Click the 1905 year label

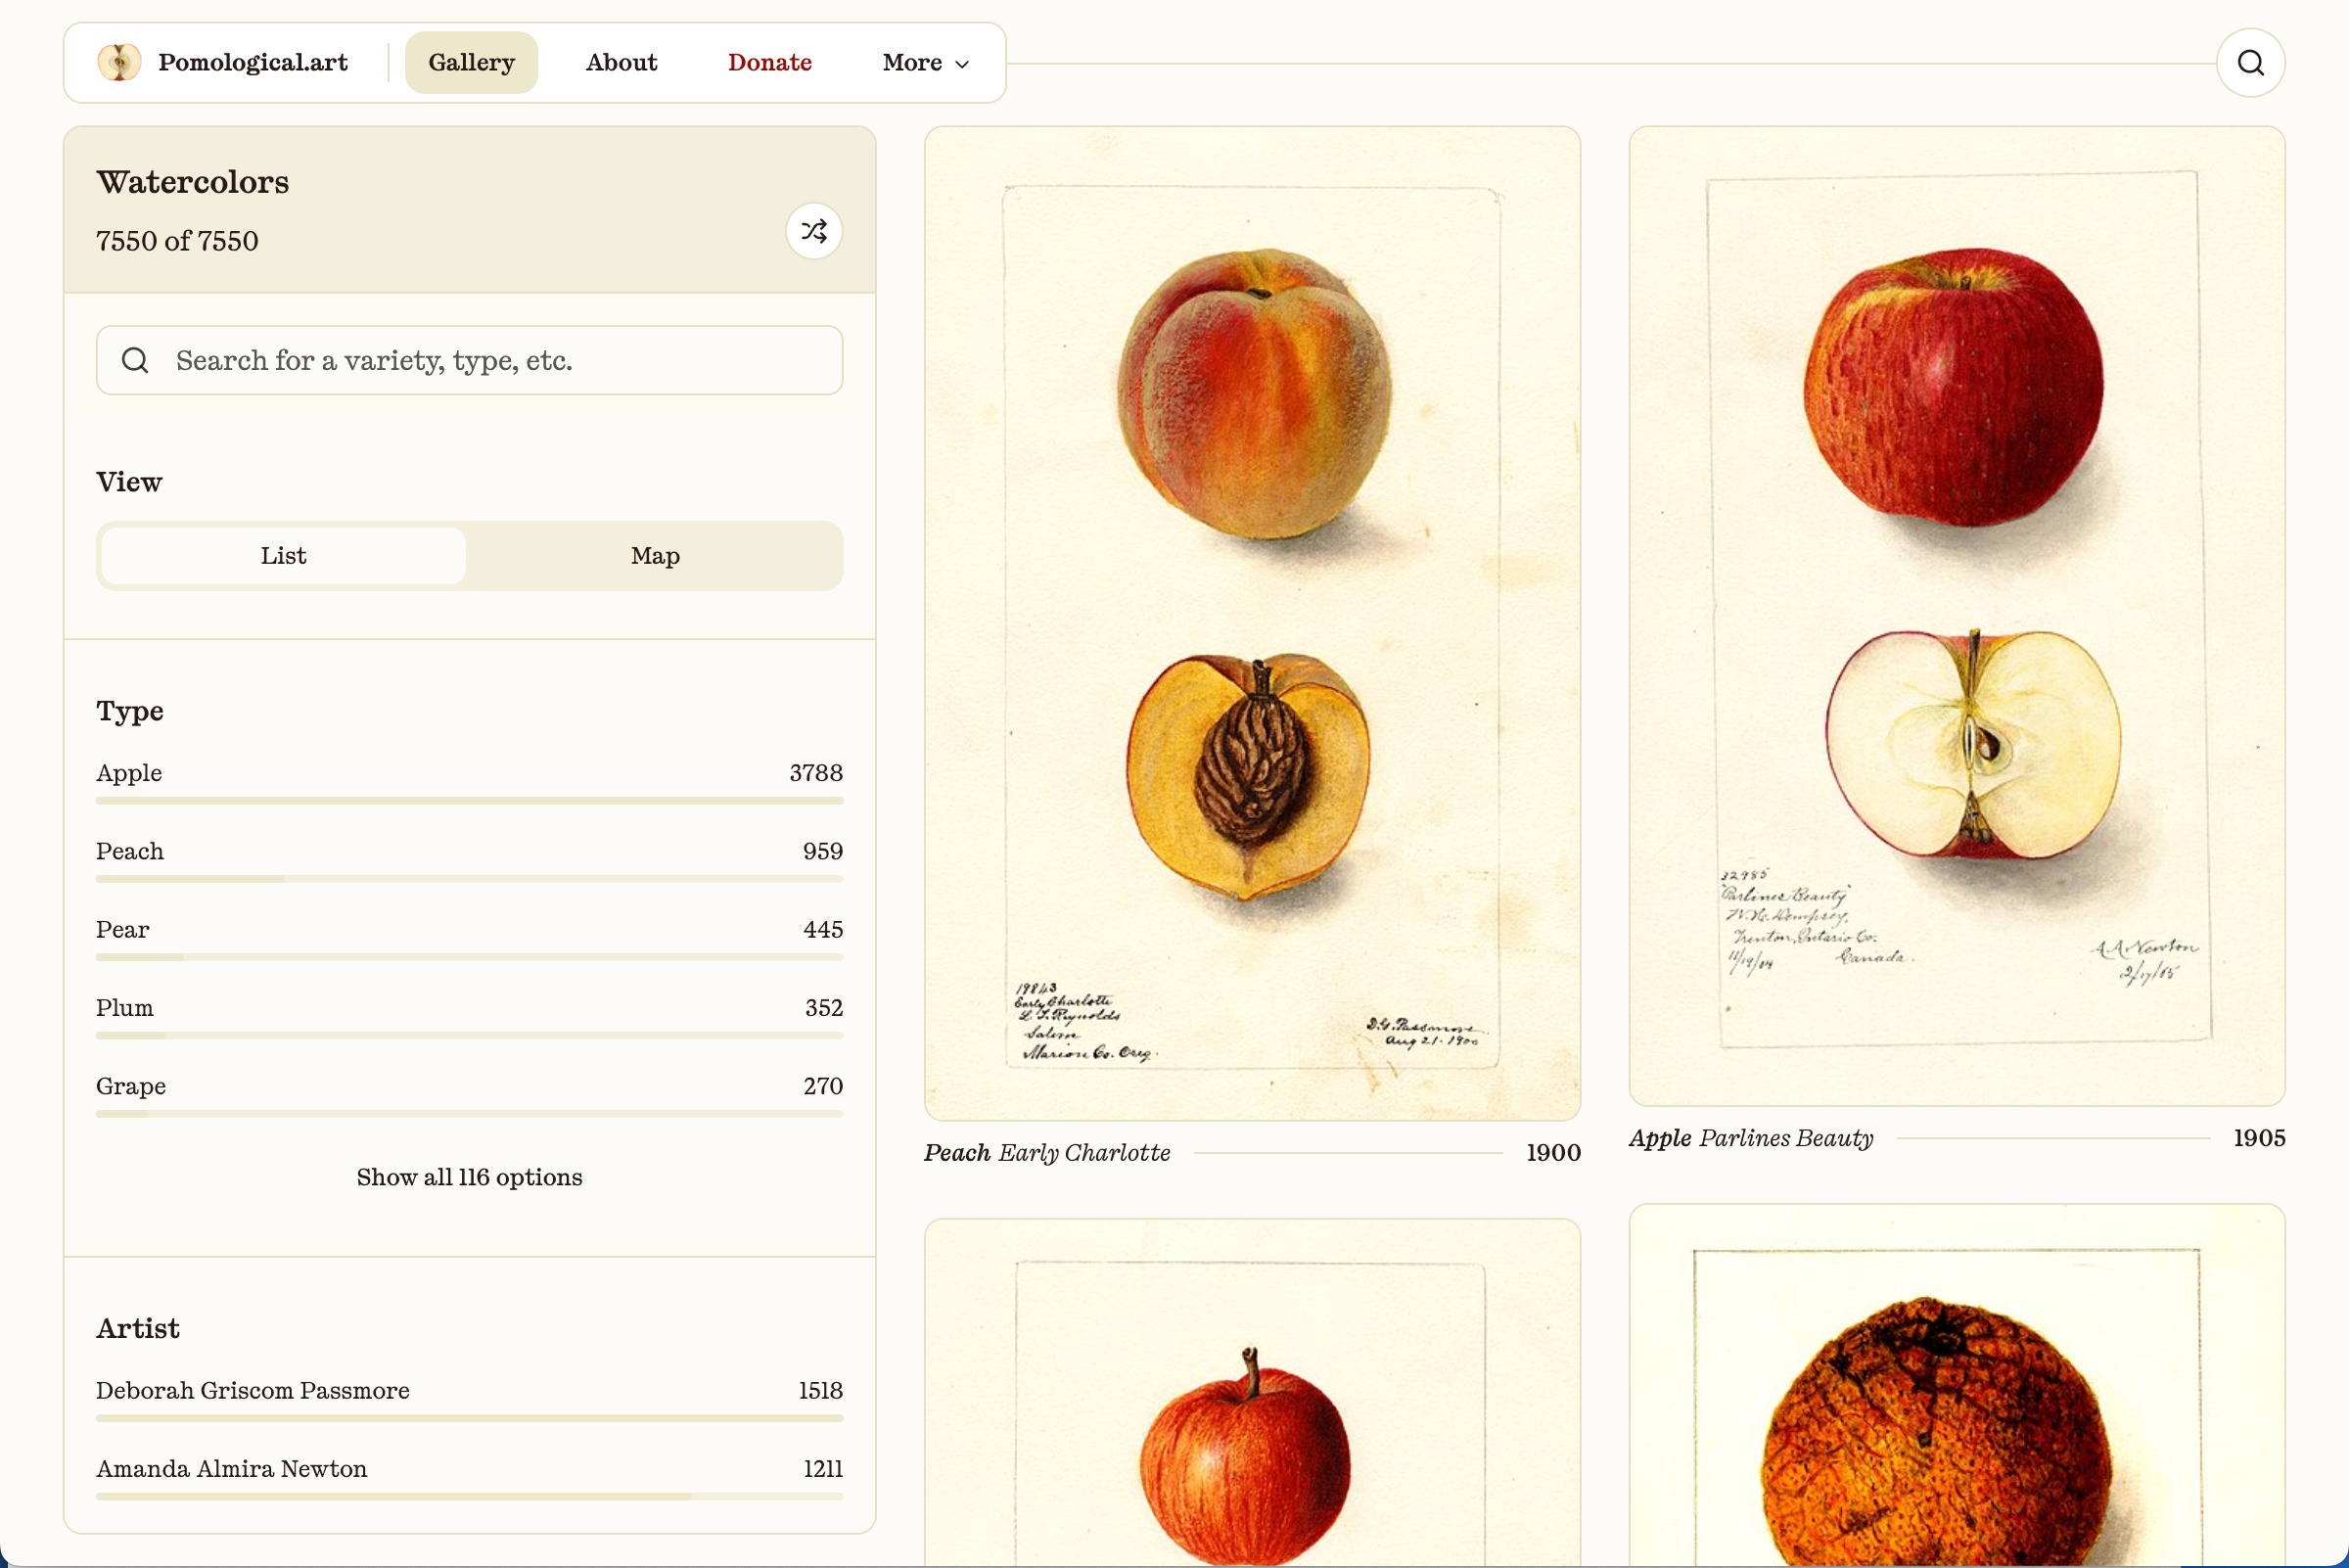click(x=2259, y=1138)
